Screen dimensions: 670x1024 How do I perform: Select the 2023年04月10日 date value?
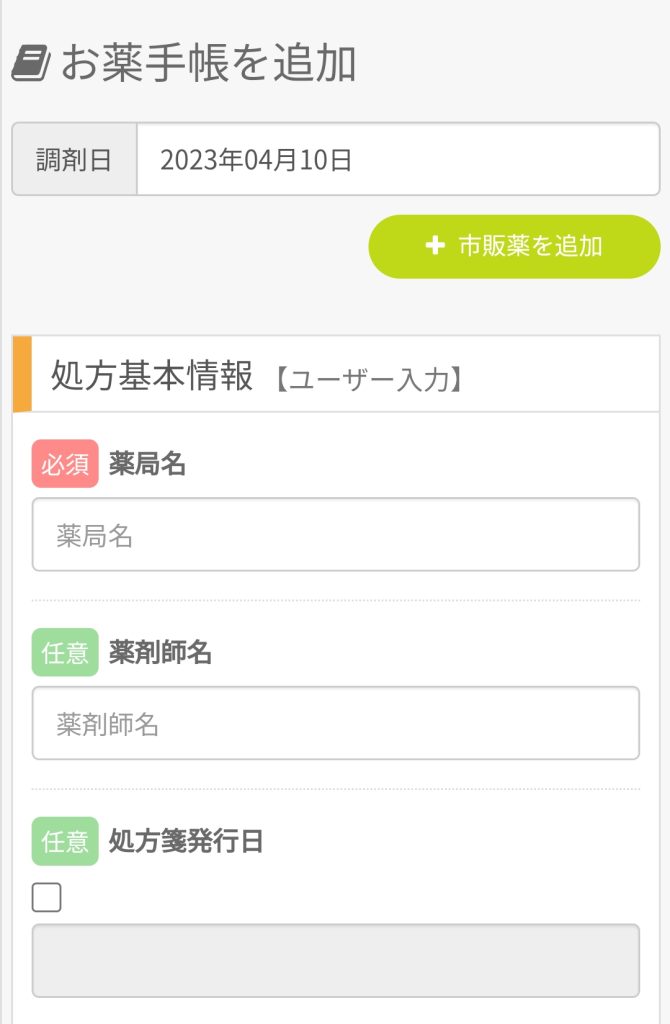[256, 160]
